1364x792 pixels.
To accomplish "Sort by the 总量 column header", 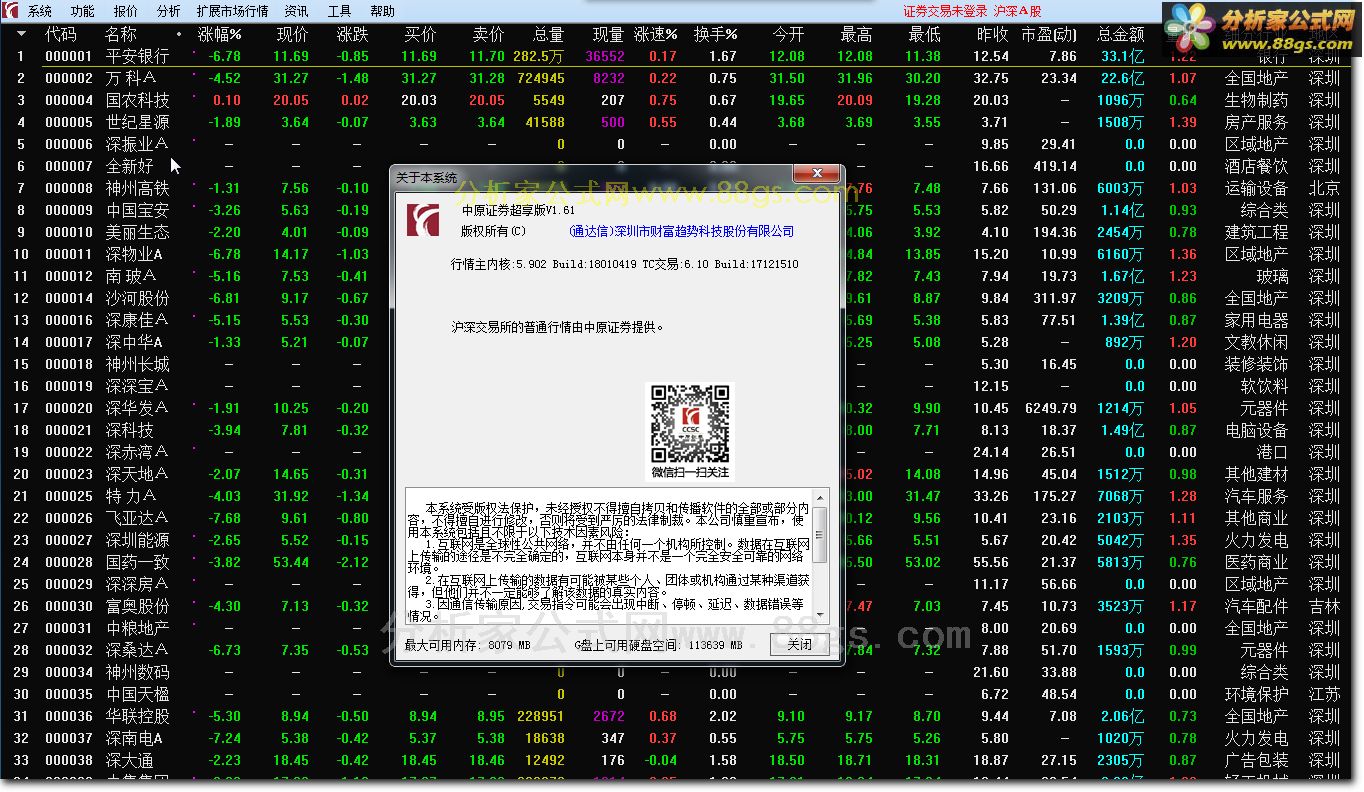I will [x=548, y=34].
